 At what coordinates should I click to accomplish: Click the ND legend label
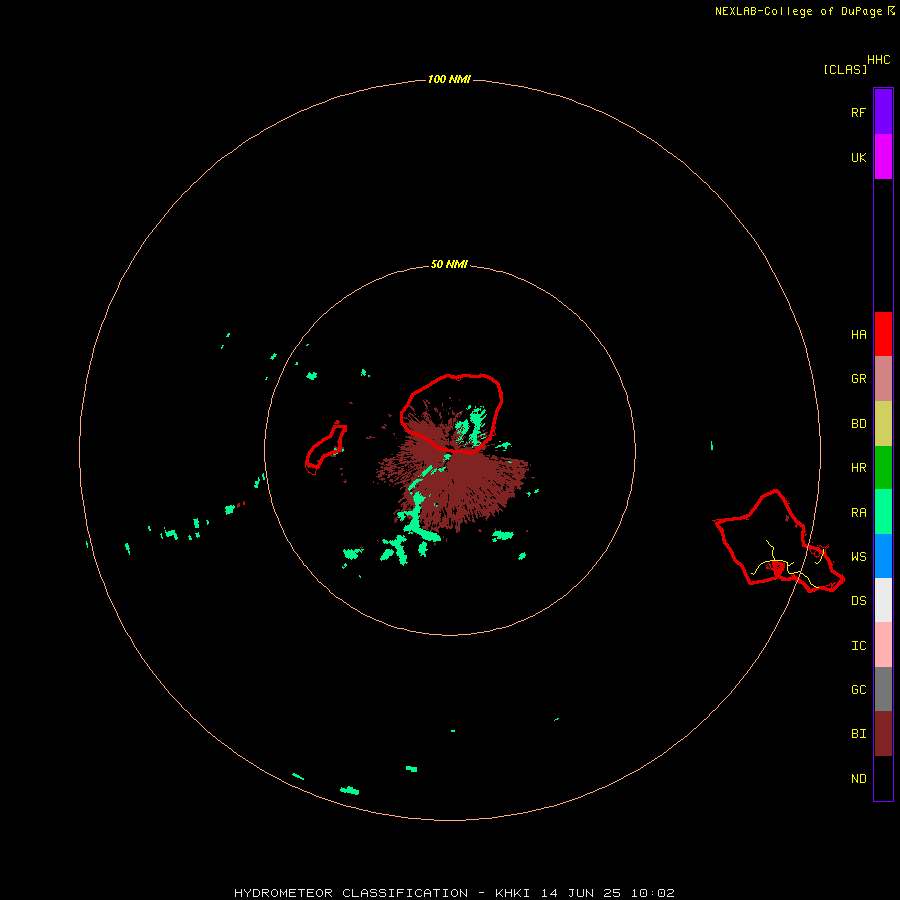click(858, 778)
